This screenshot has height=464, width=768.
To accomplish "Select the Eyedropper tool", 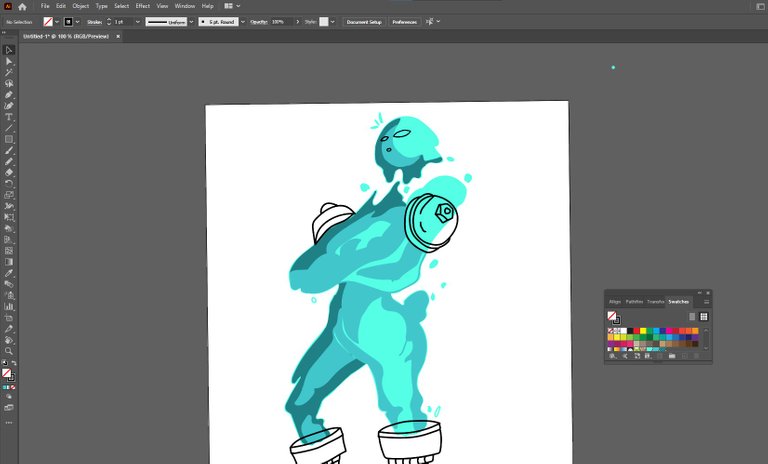I will (x=9, y=273).
